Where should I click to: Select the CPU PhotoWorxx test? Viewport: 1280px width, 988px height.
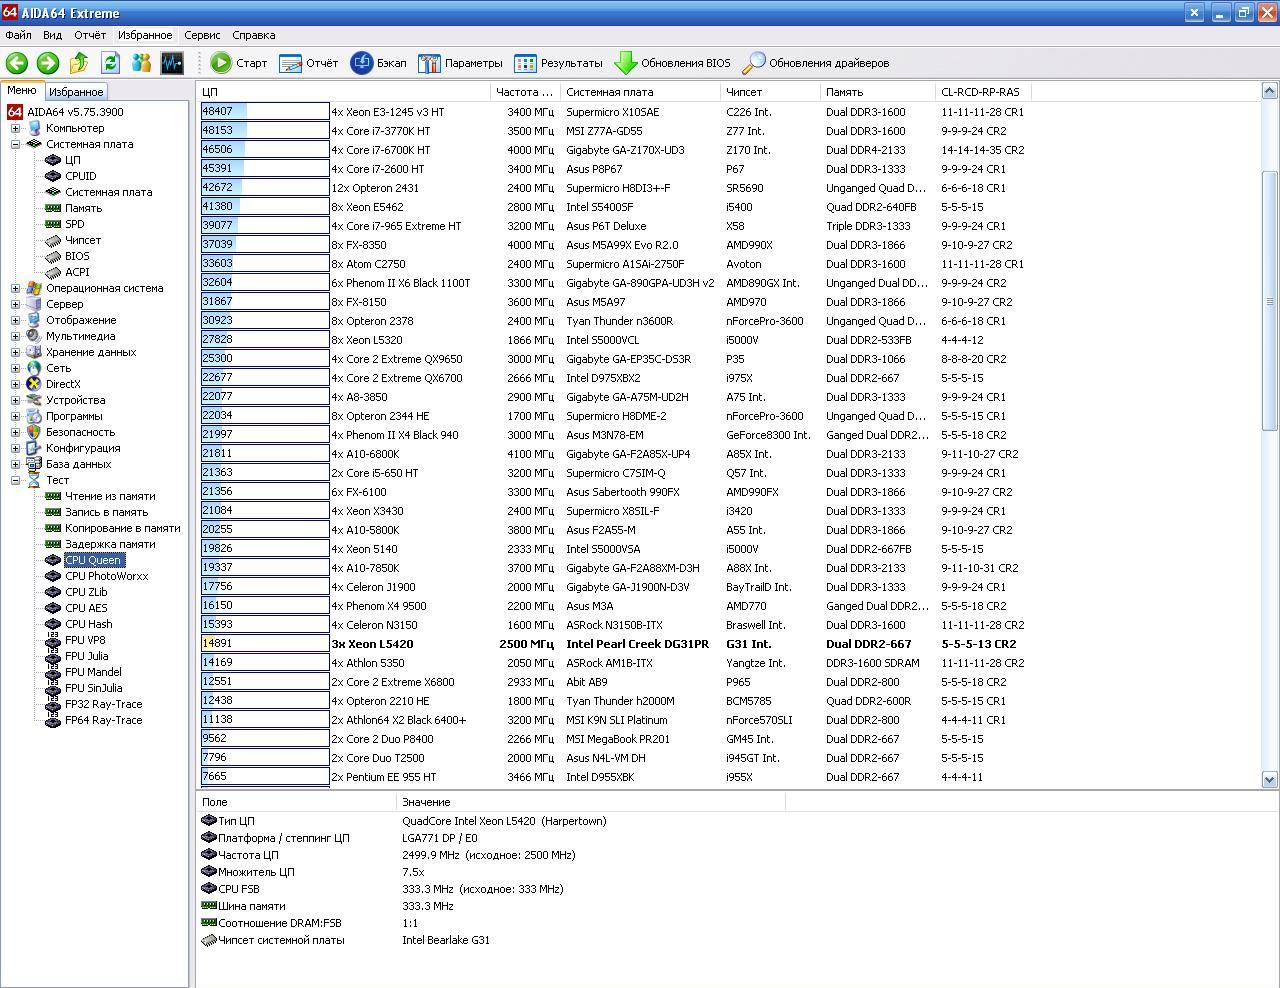[107, 576]
